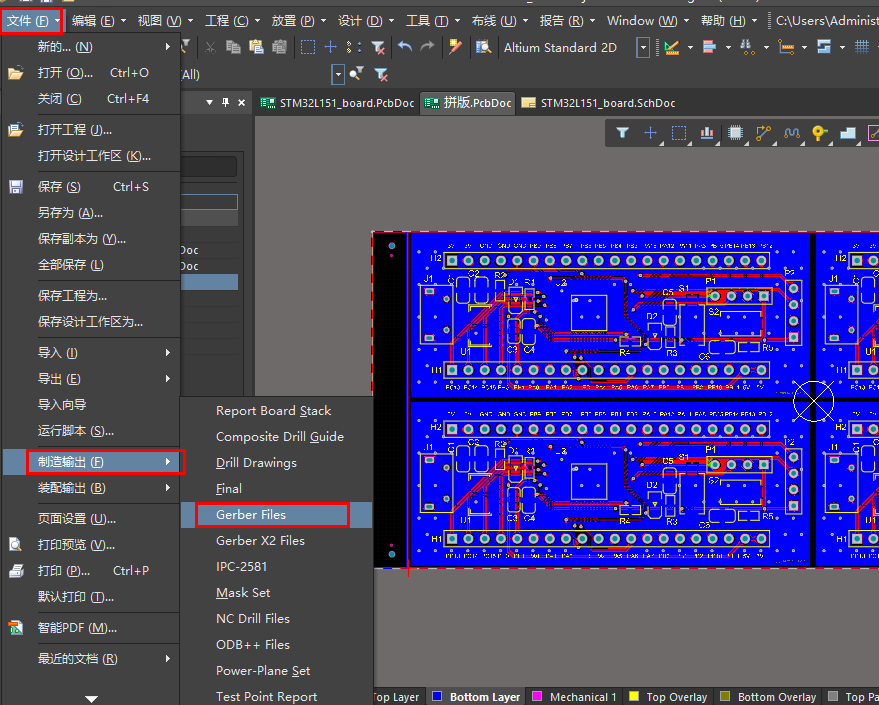This screenshot has width=879, height=705.
Task: Click the Open folder icon in File menu
Action: tap(16, 73)
